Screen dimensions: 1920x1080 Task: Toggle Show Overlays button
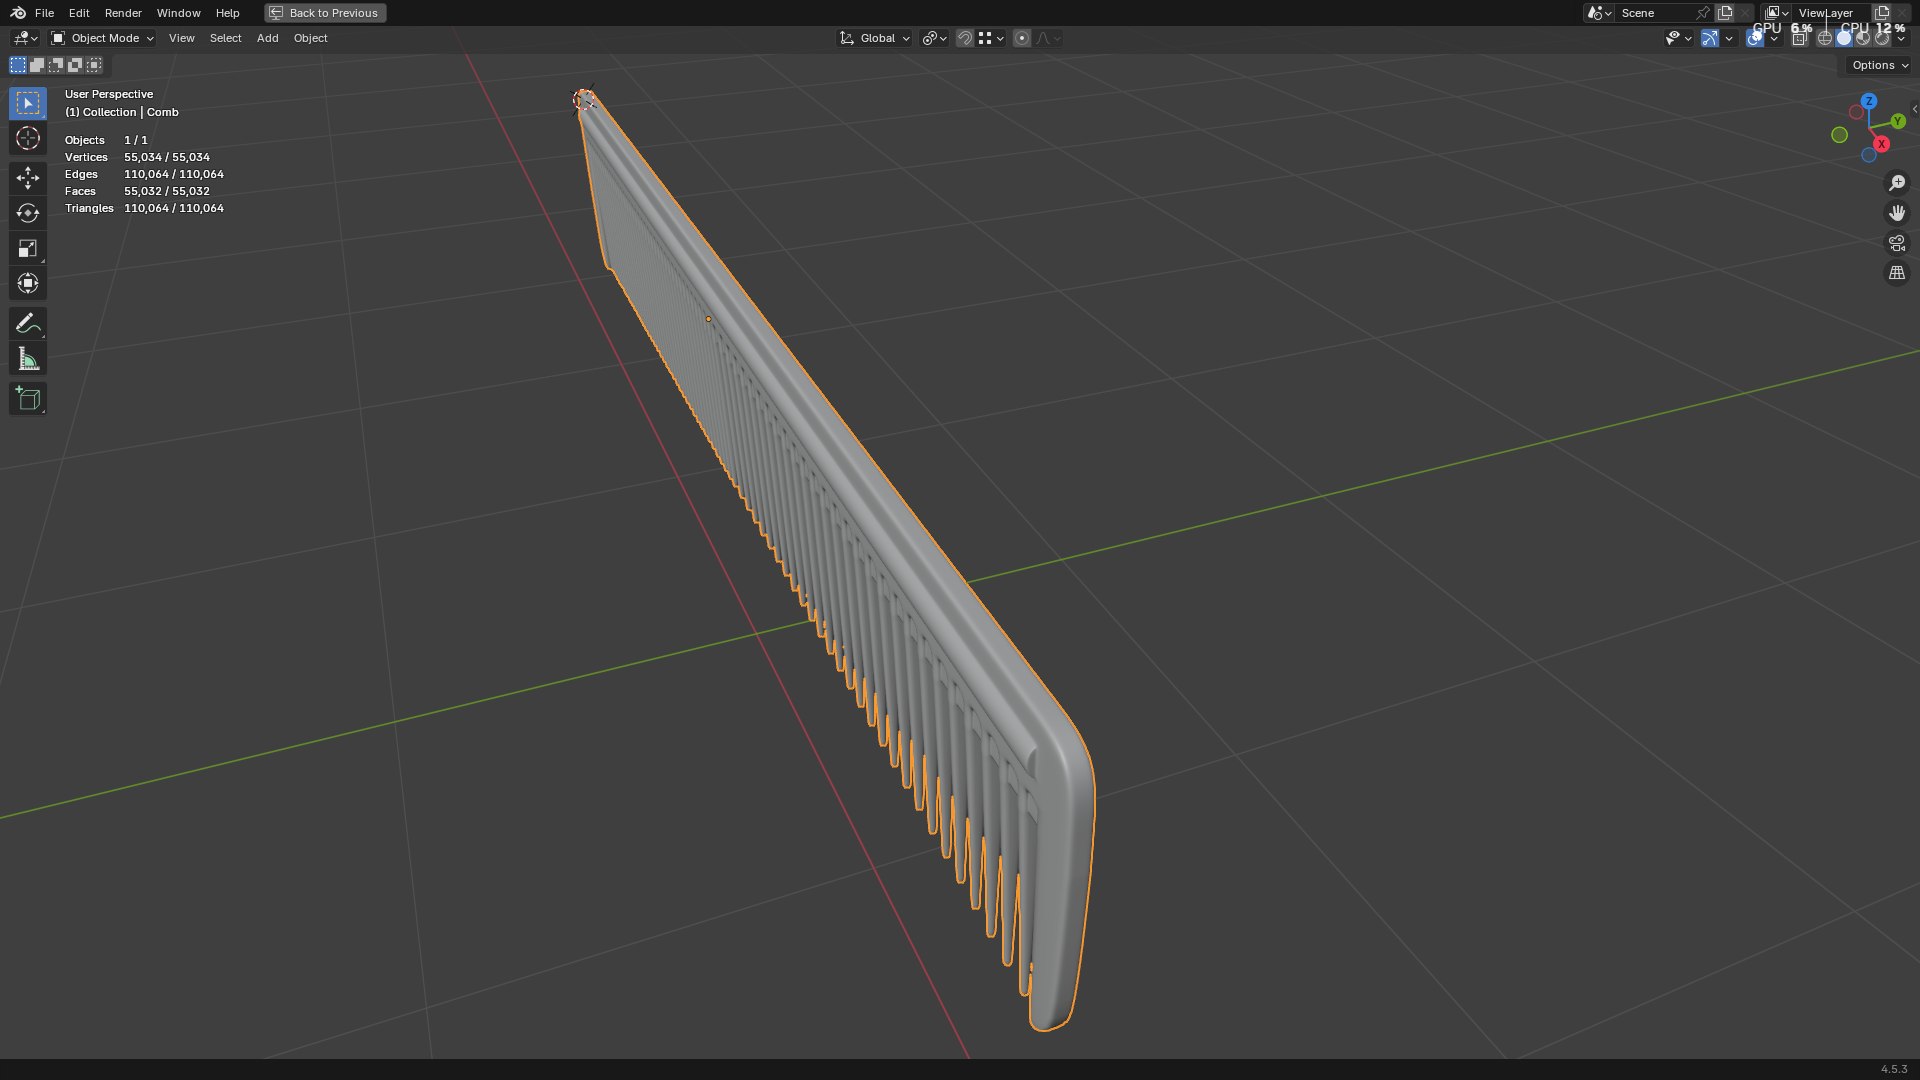click(x=1755, y=38)
